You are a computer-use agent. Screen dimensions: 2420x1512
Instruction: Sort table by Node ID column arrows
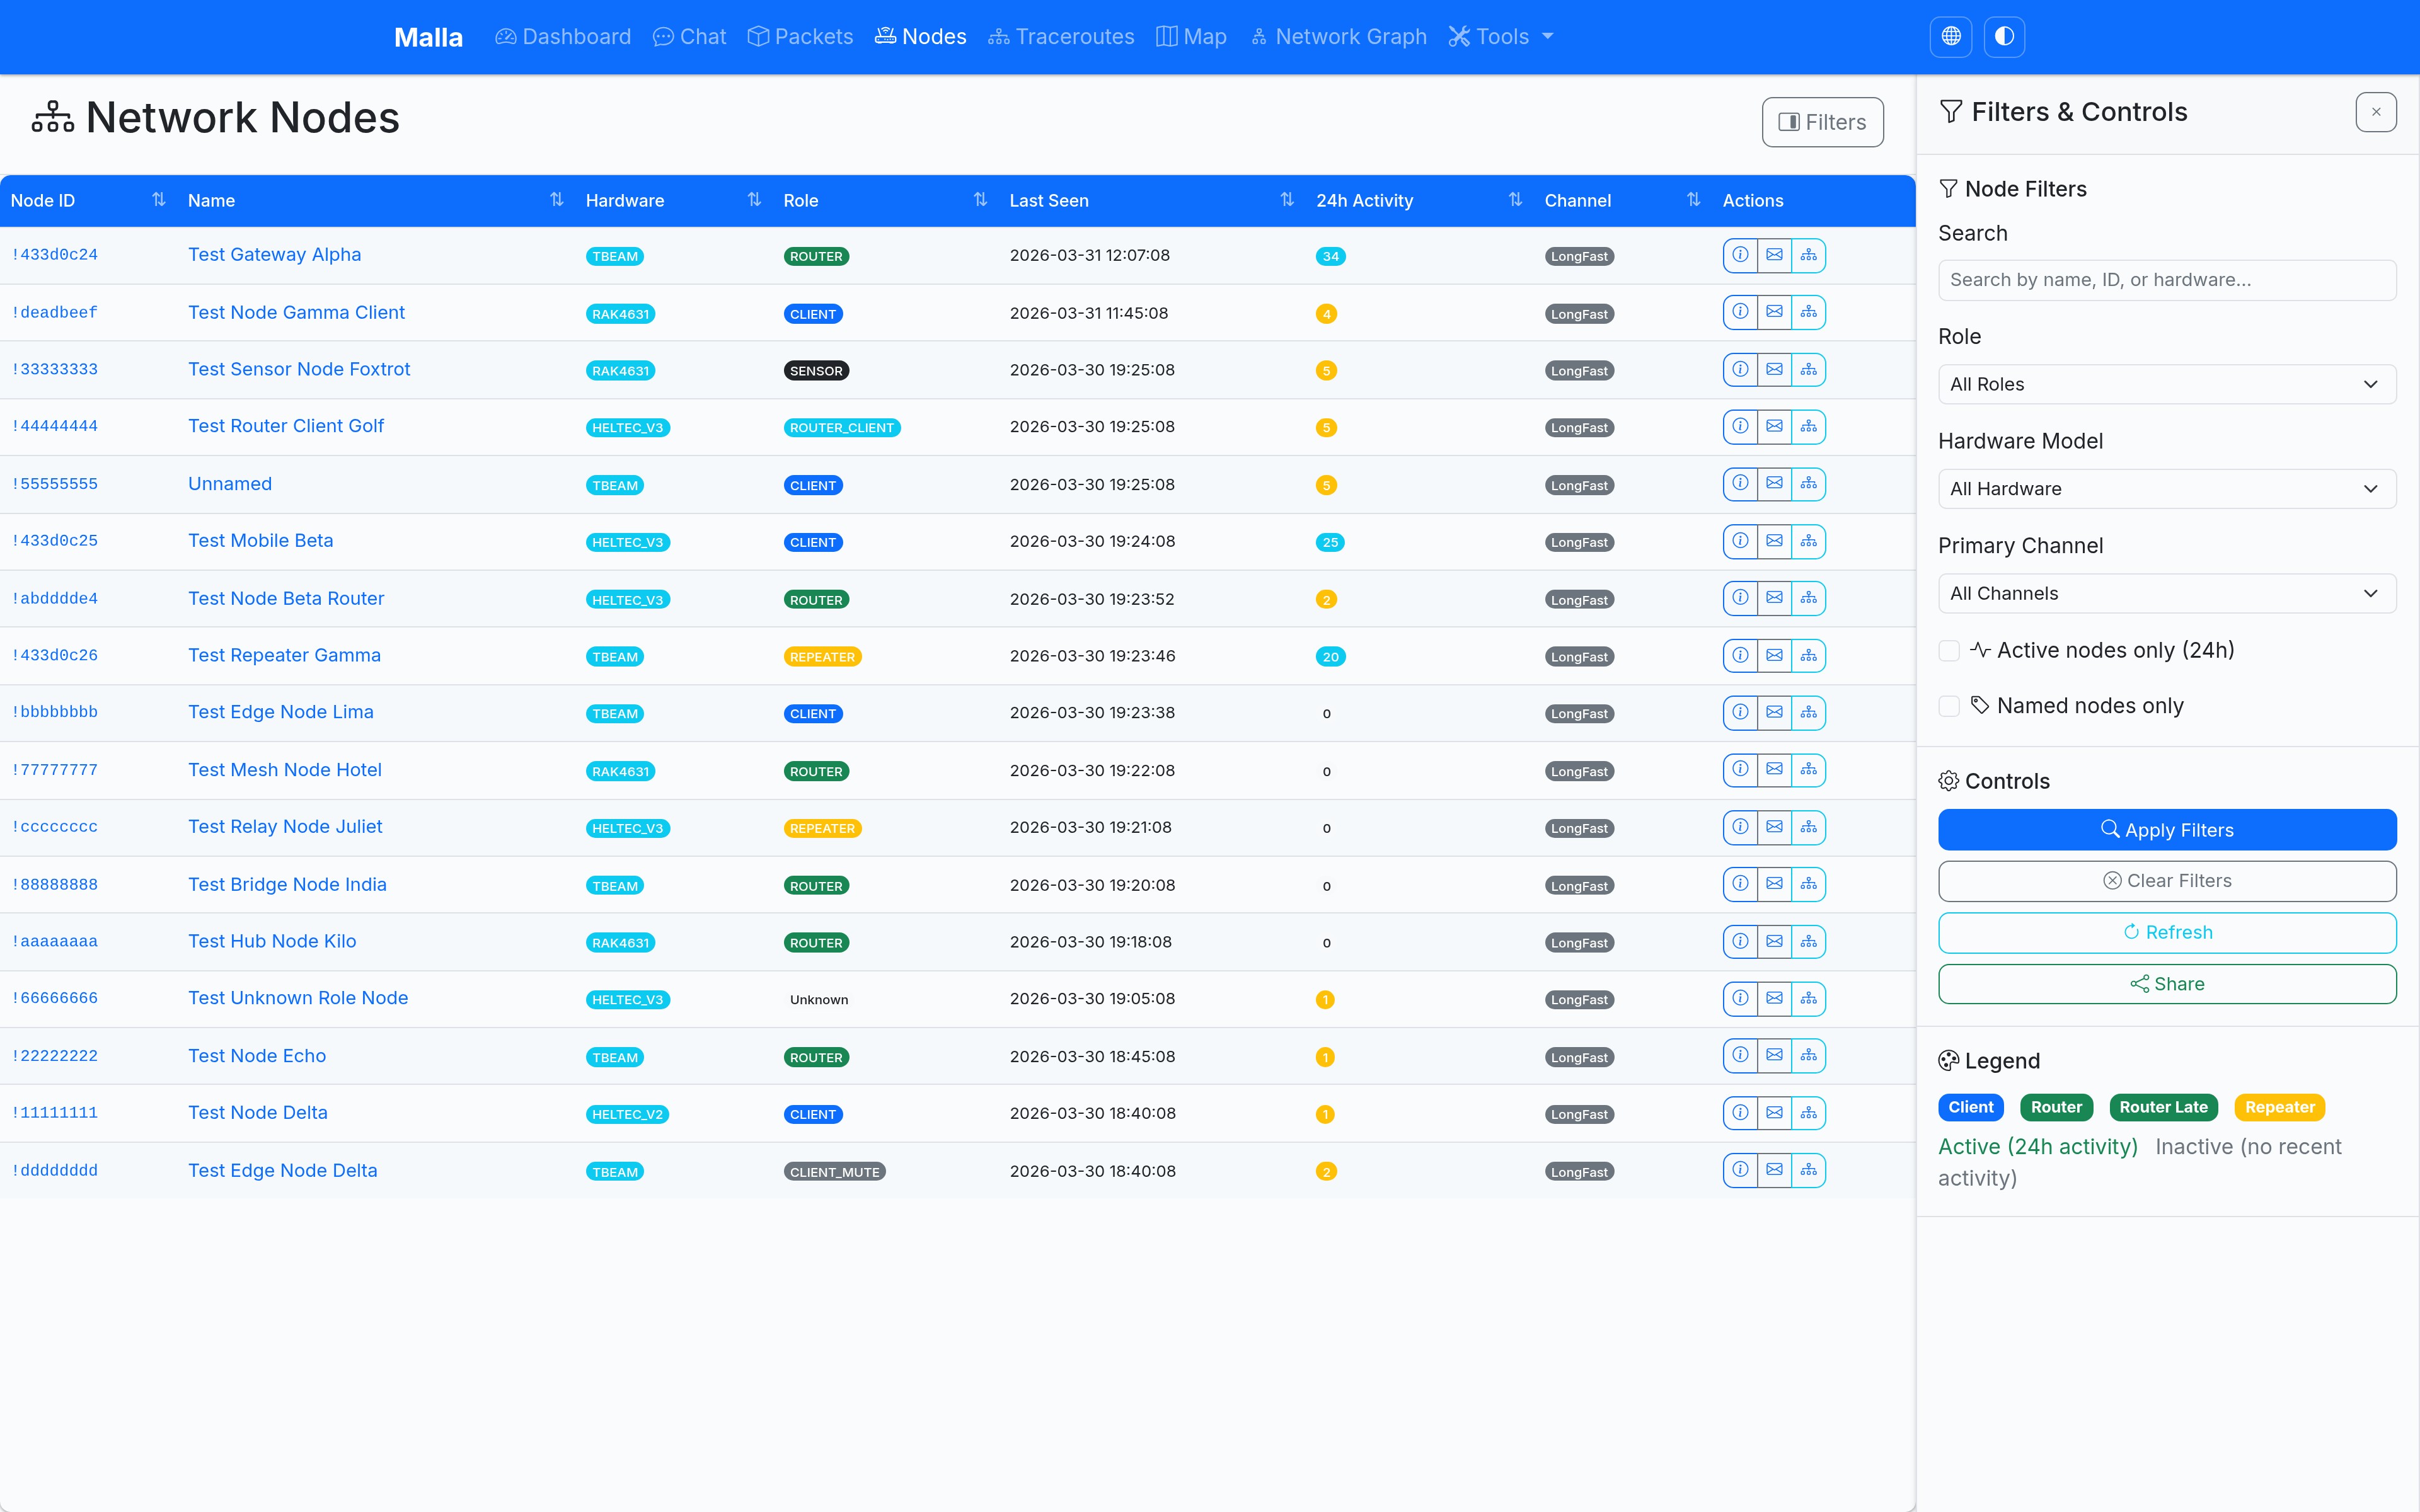click(x=158, y=200)
